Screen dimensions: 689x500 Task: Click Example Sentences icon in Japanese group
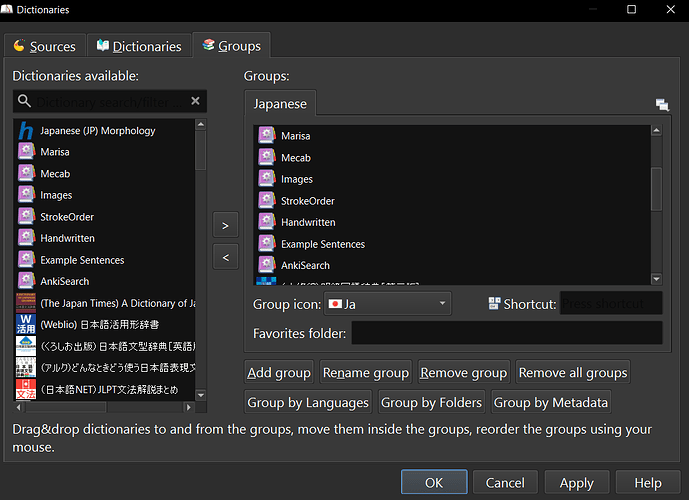click(x=267, y=243)
